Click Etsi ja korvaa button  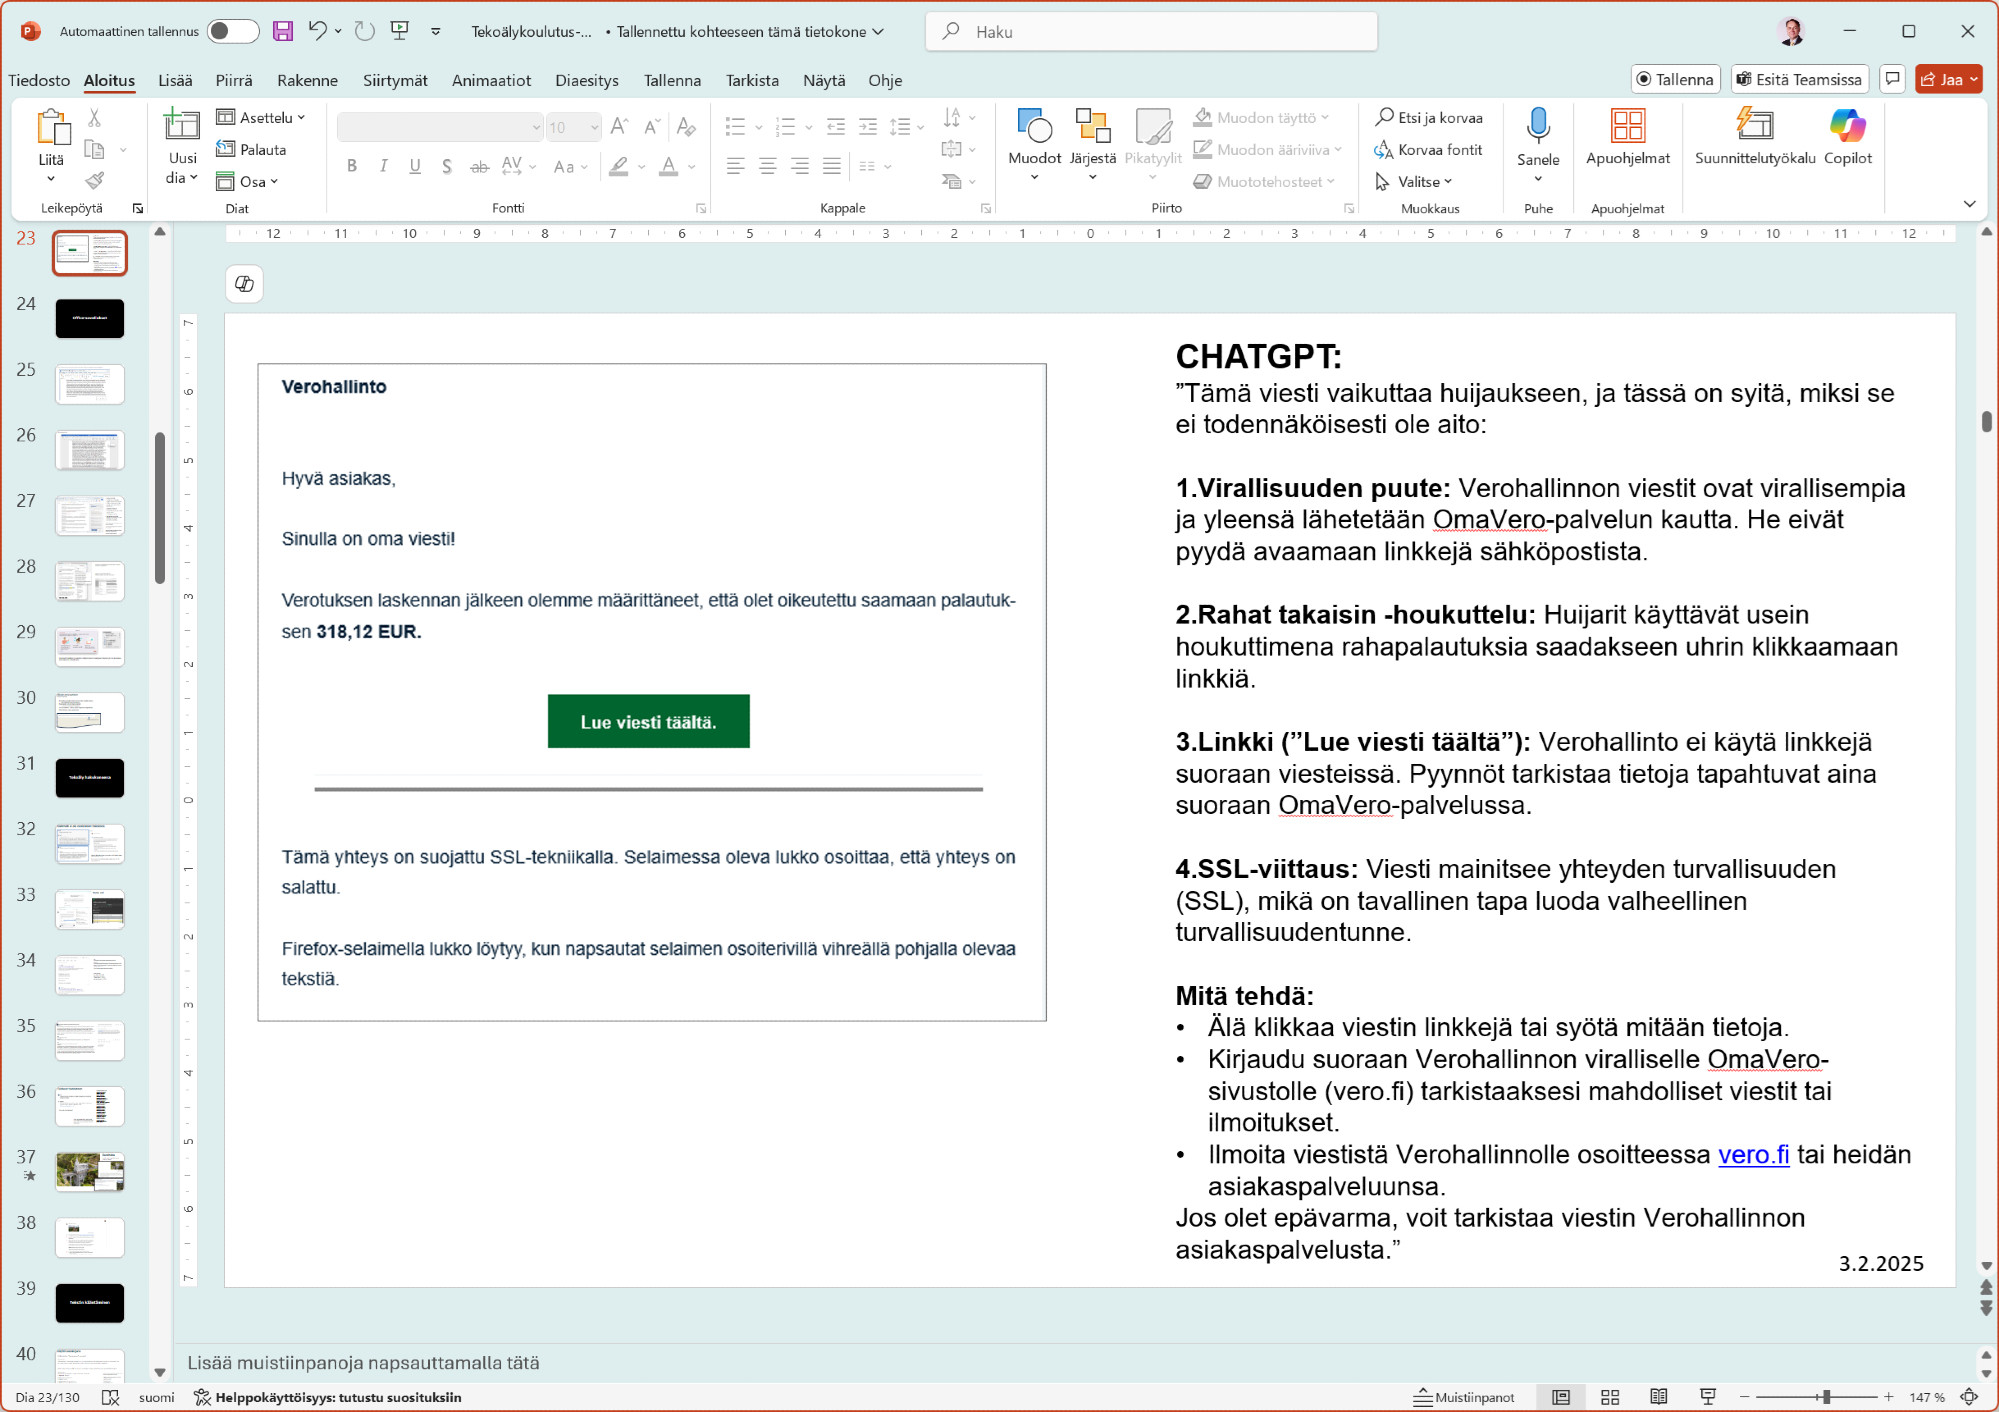[1429, 117]
